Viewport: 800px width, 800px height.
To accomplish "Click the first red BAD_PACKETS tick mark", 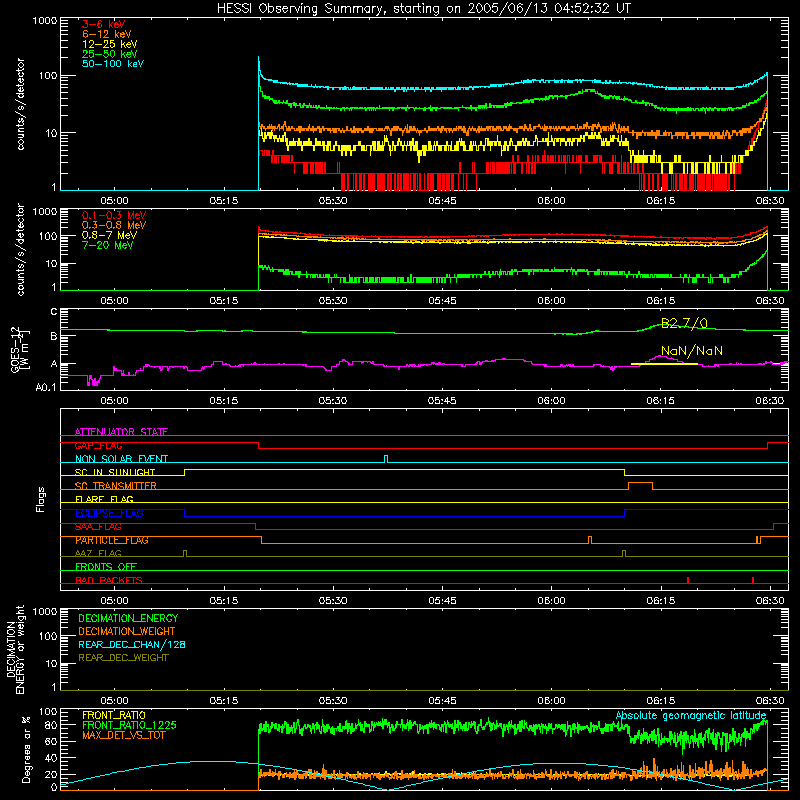I will 688,580.
